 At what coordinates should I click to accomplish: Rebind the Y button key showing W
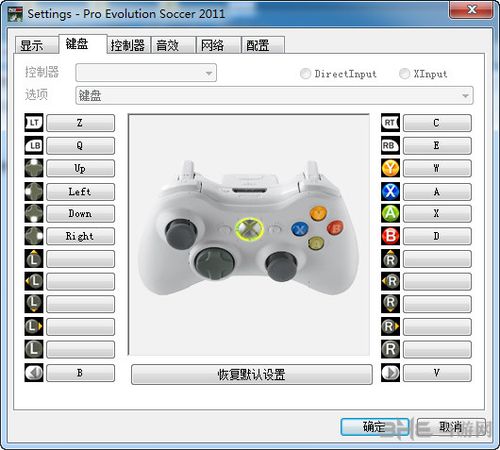(437, 168)
